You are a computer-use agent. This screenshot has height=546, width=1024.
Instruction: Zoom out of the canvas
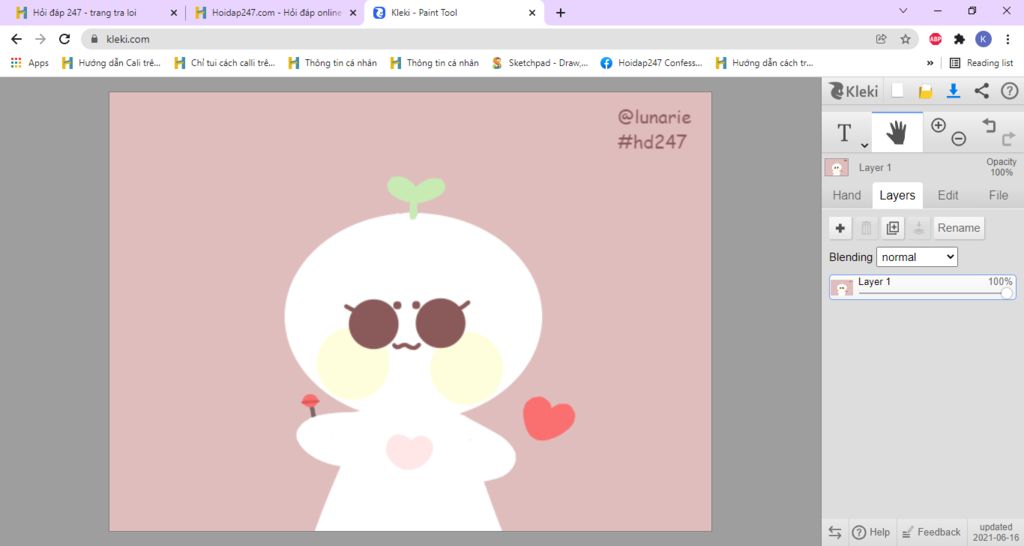click(x=958, y=138)
